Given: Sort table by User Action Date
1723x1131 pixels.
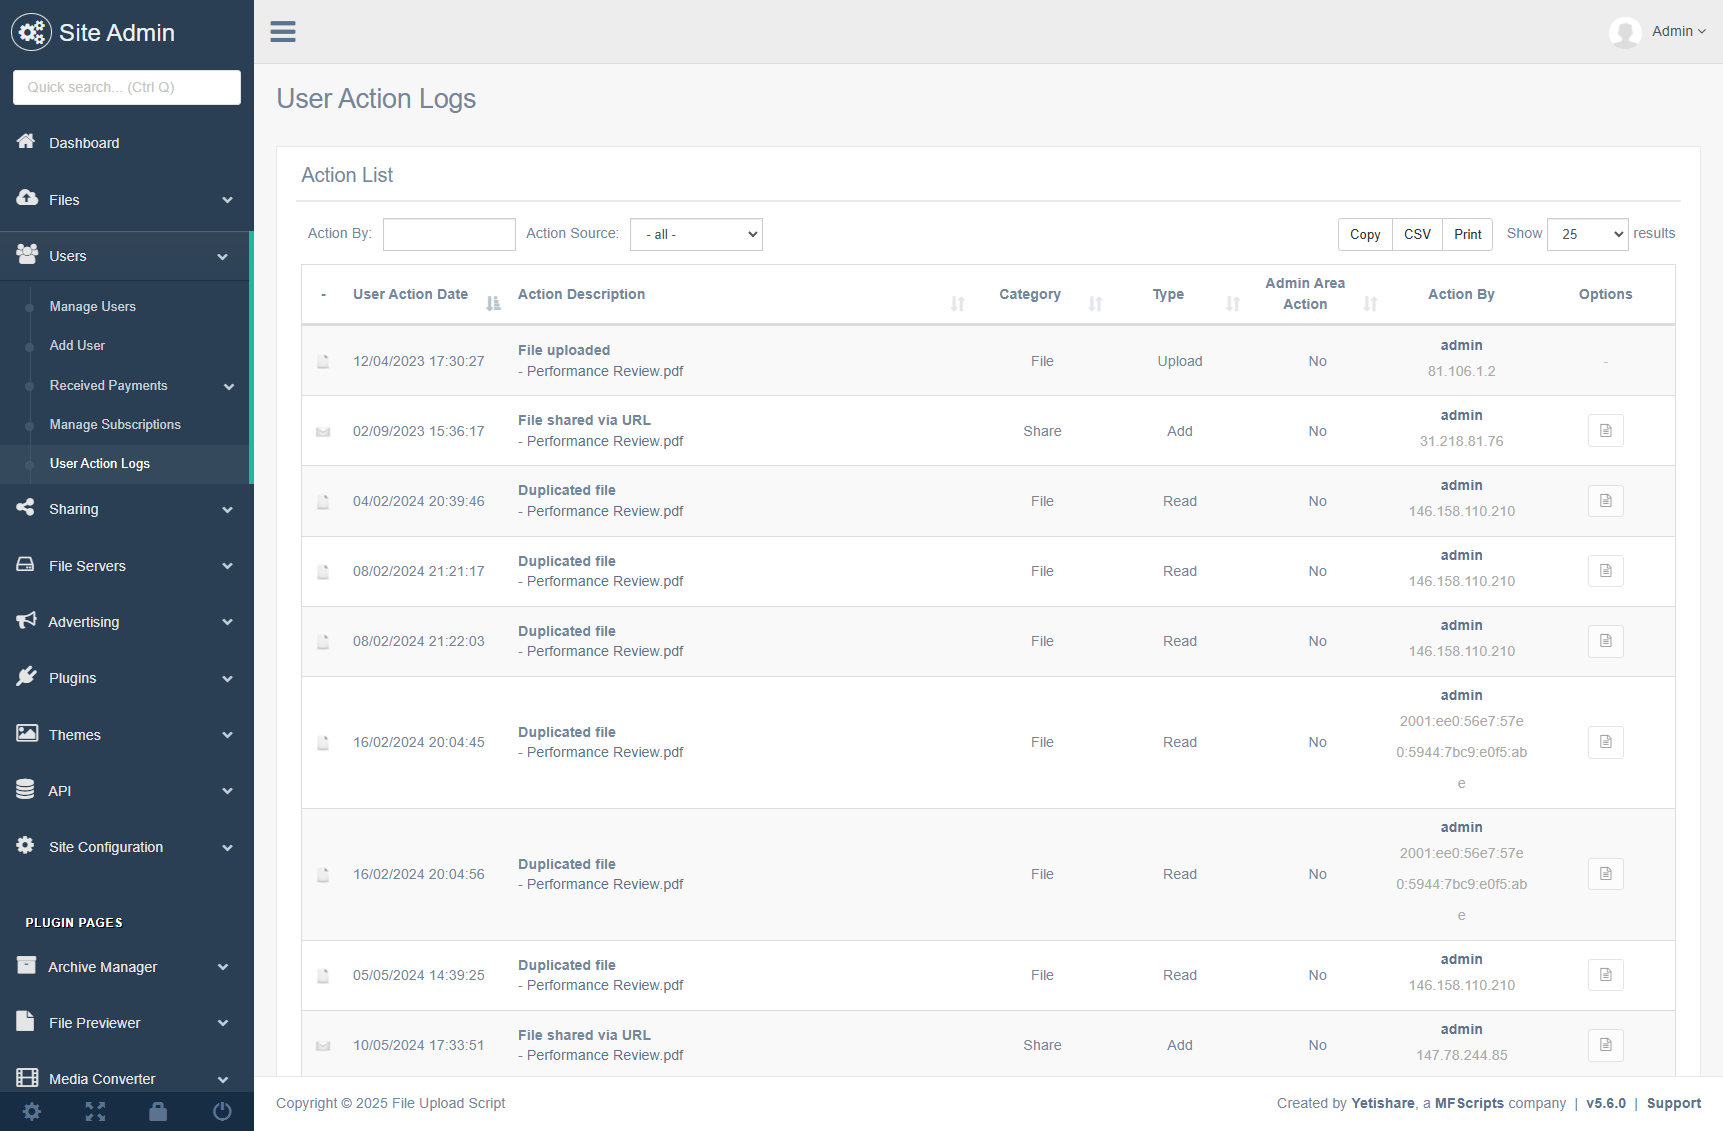Looking at the screenshot, I should tap(410, 294).
